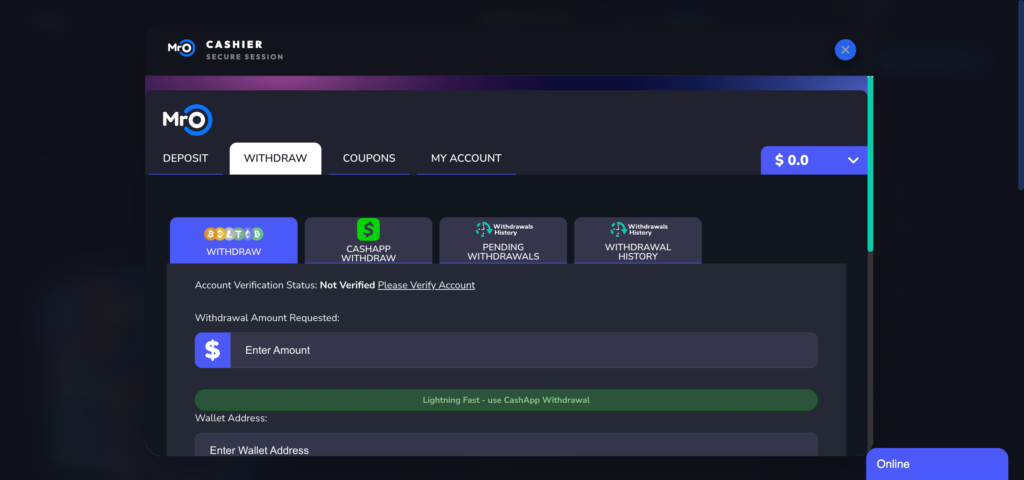Screen dimensions: 1024x480
Task: Follow the Please Verify Account link
Action: (x=426, y=285)
